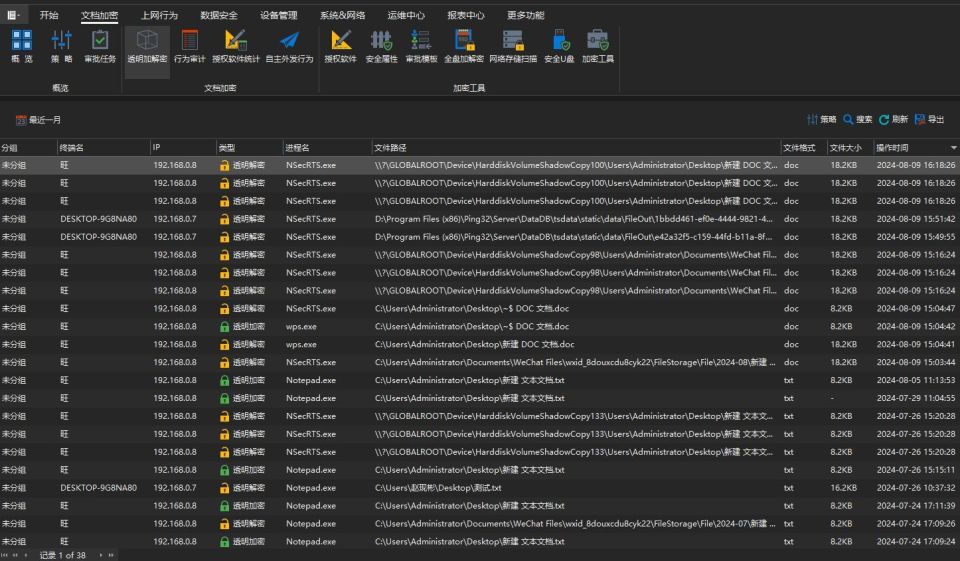Screen dimensions: 960x561
Task: Click the 记录 1 of 38 record indicator
Action: click(62, 555)
